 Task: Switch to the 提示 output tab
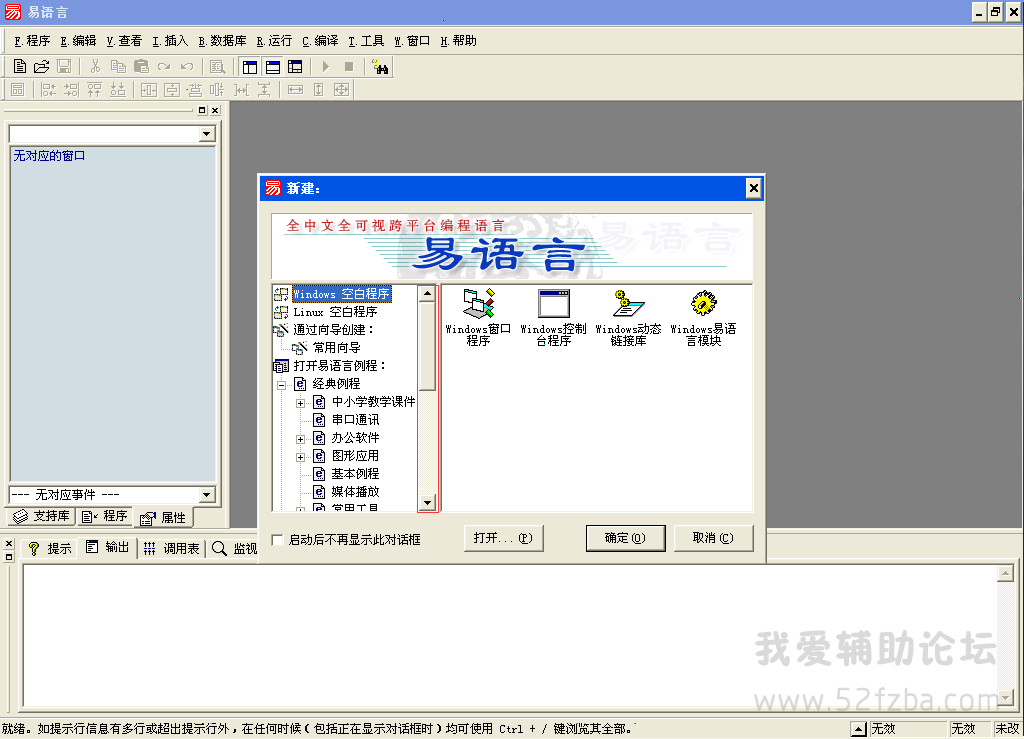(x=50, y=548)
